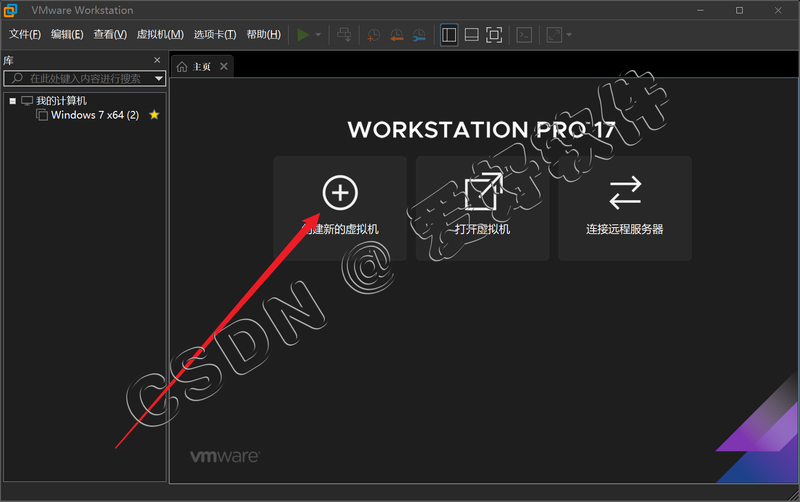800x502 pixels.
Task: Open the 选项卡(T) menu
Action: [x=215, y=35]
